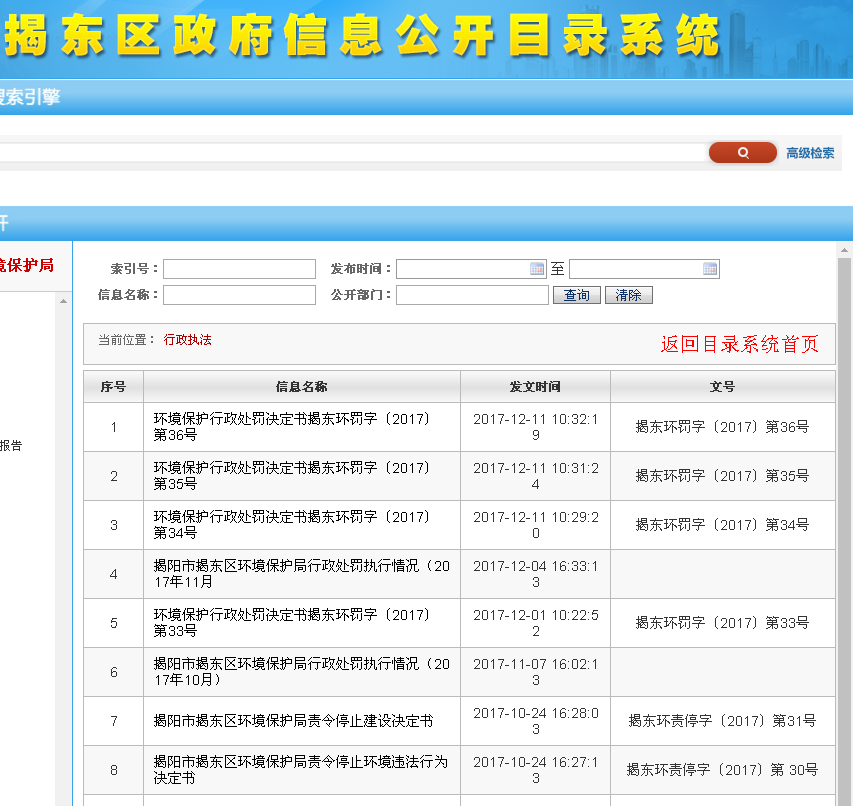Click scroll-up arrow of main content scrollbar

coord(844,251)
